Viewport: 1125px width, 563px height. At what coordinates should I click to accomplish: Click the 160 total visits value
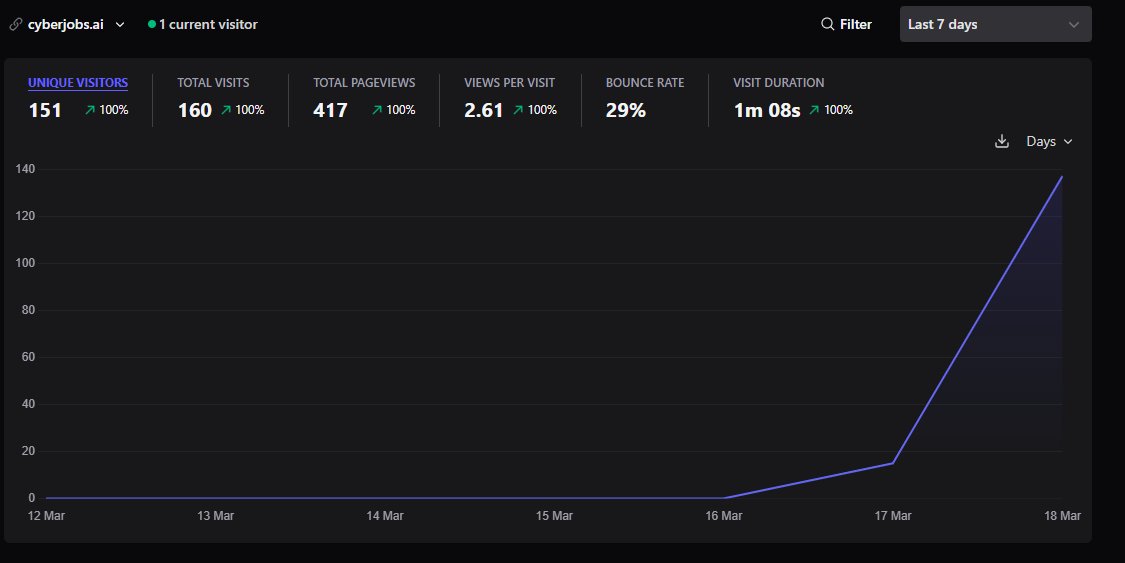195,110
